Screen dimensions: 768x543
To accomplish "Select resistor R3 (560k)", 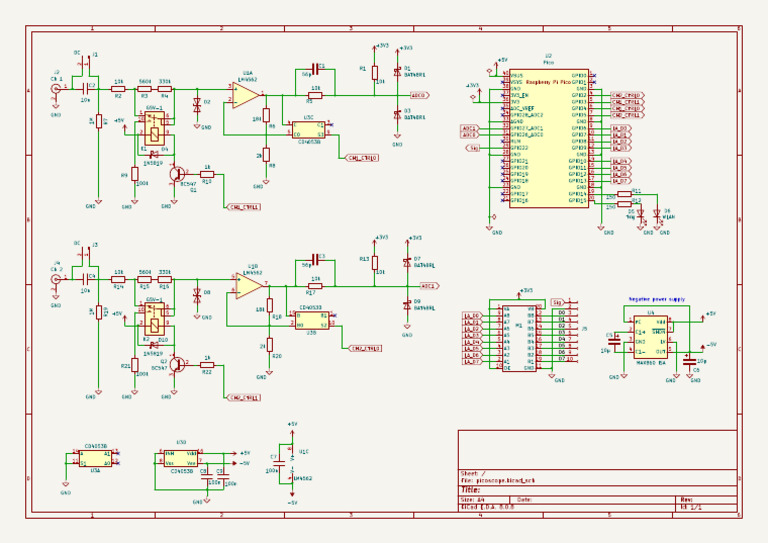I will [x=144, y=89].
